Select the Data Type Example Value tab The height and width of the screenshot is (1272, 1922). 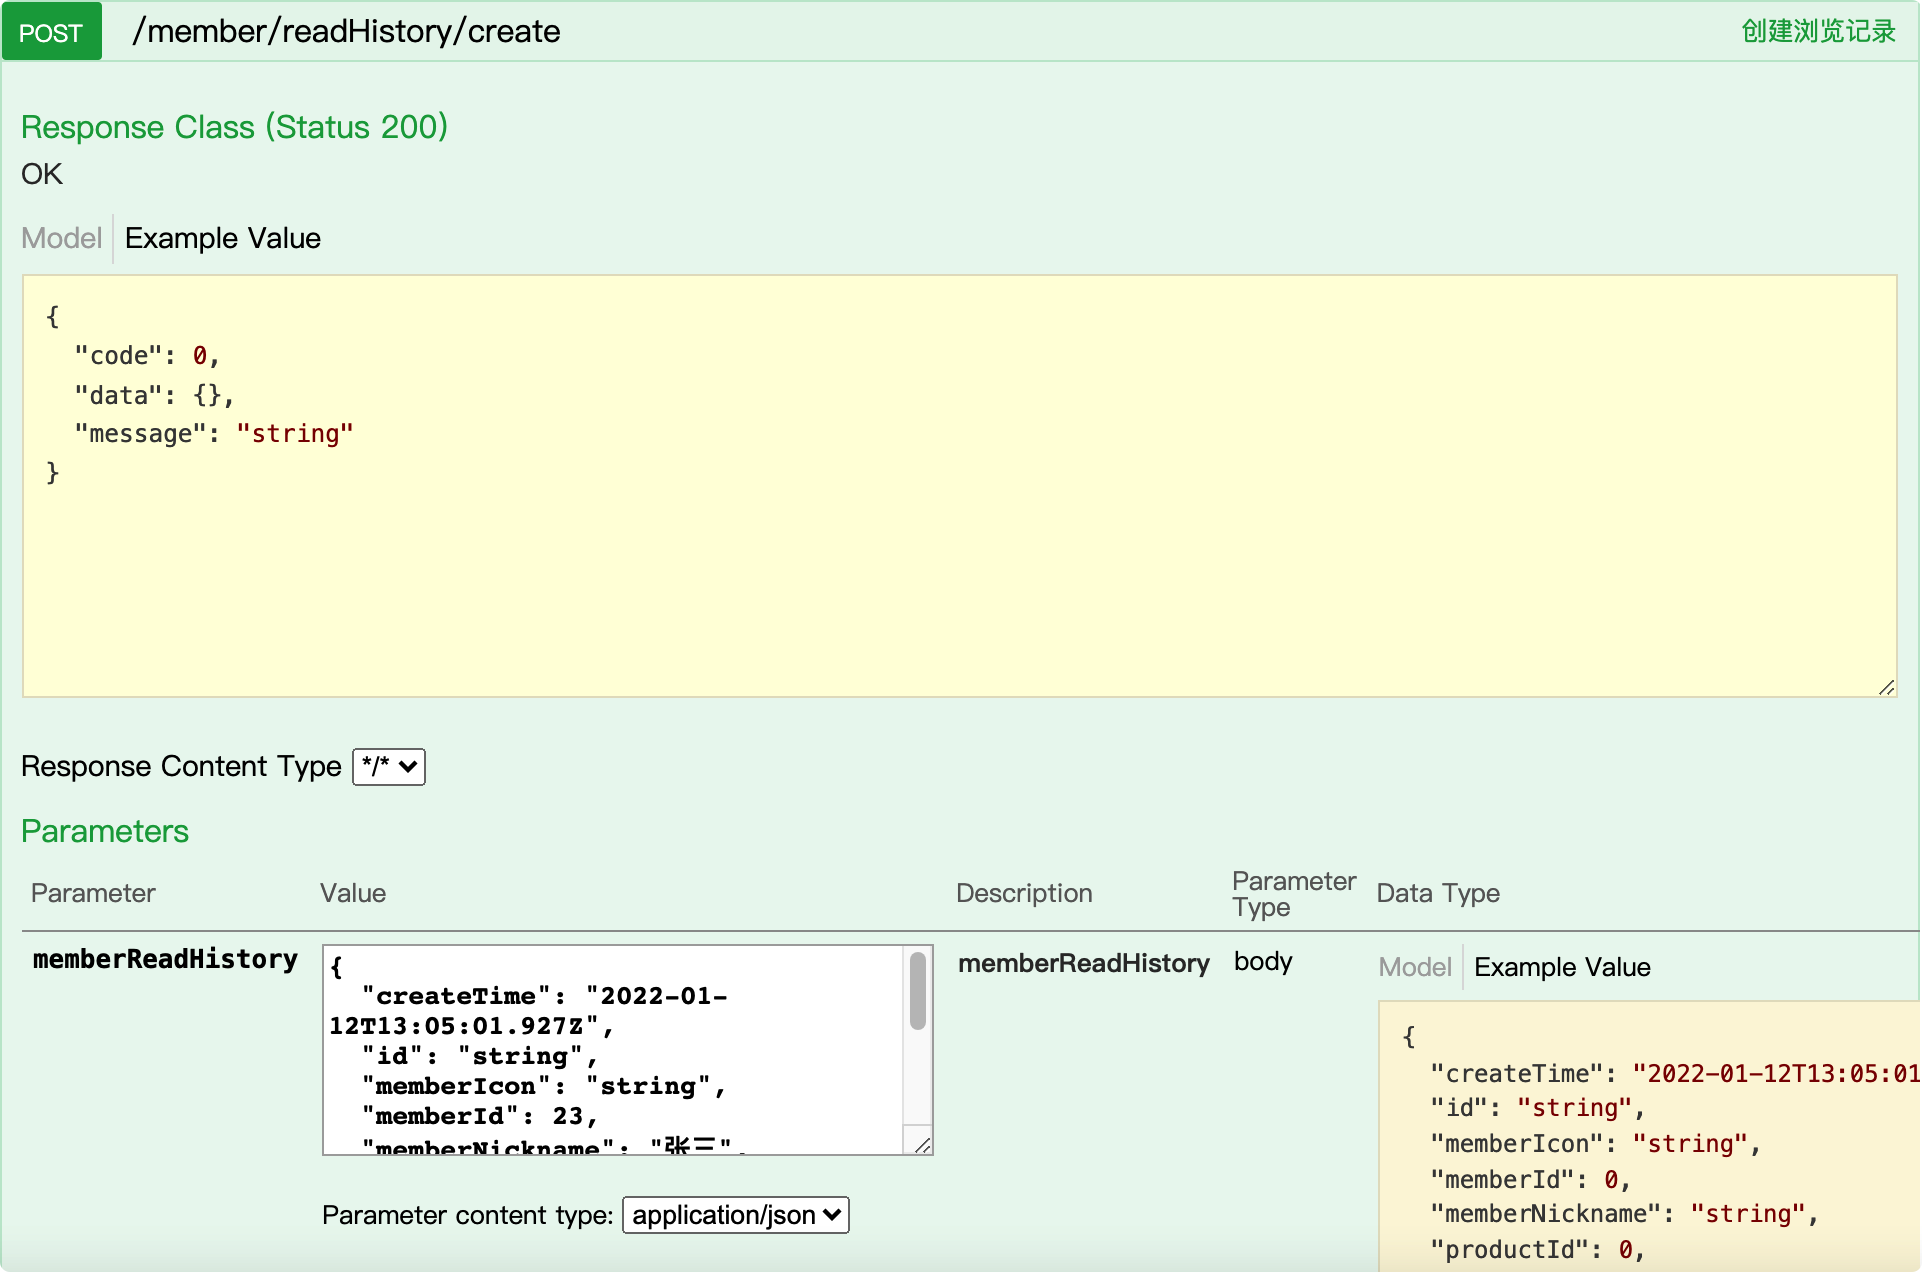[x=1562, y=967]
